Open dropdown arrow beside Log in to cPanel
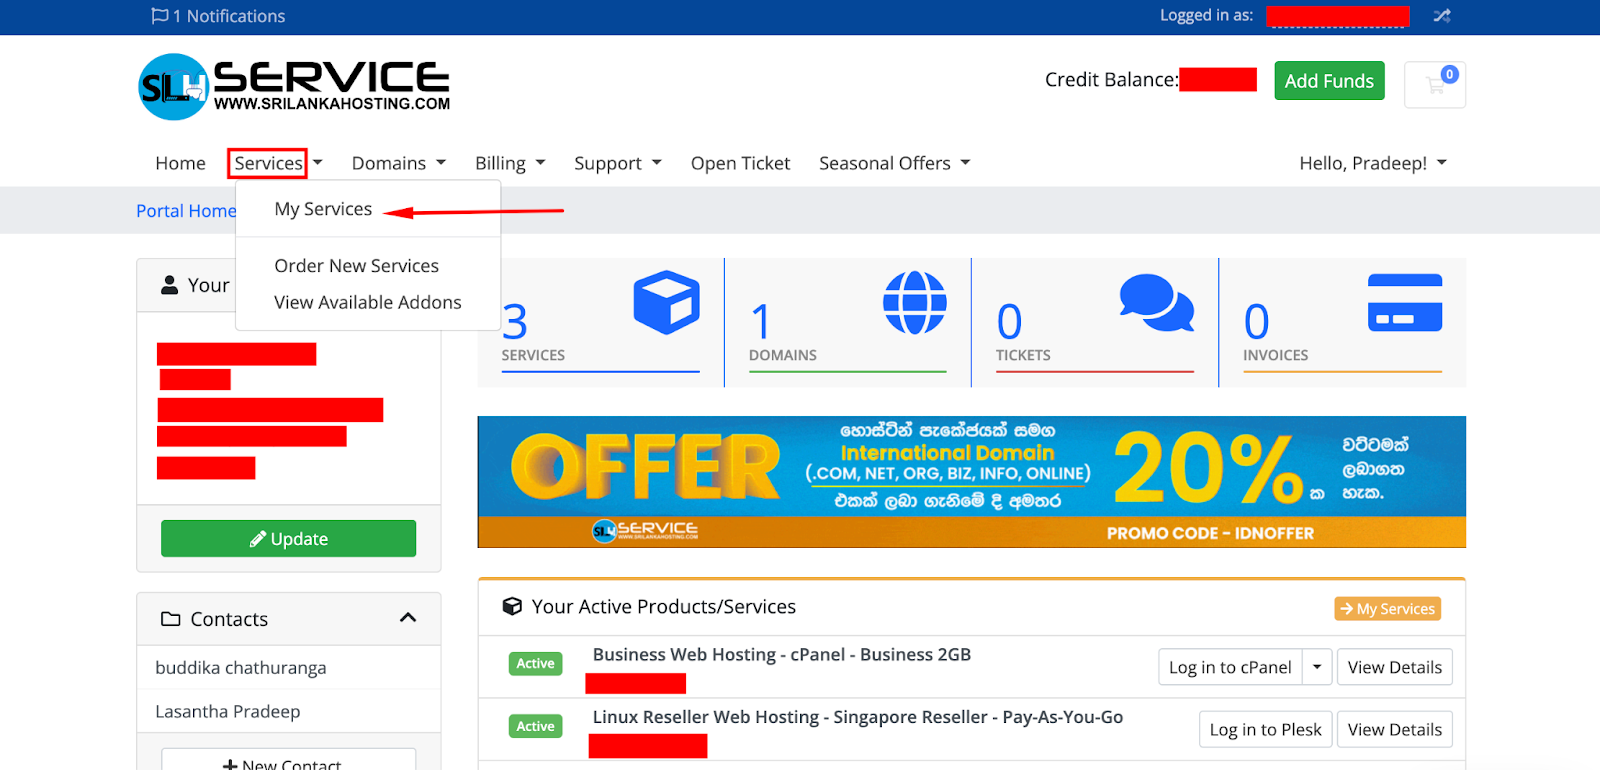The height and width of the screenshot is (770, 1600). click(1317, 667)
